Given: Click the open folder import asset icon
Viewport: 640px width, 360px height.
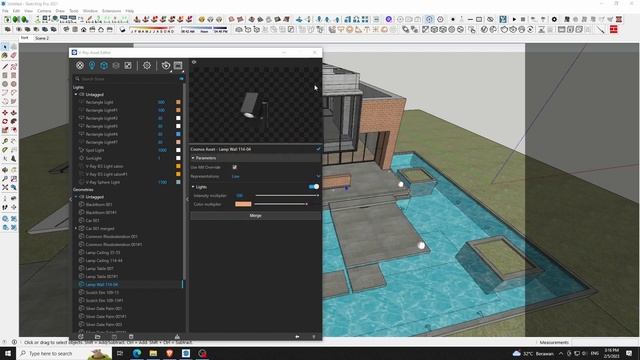Looking at the screenshot, I should (98, 337).
